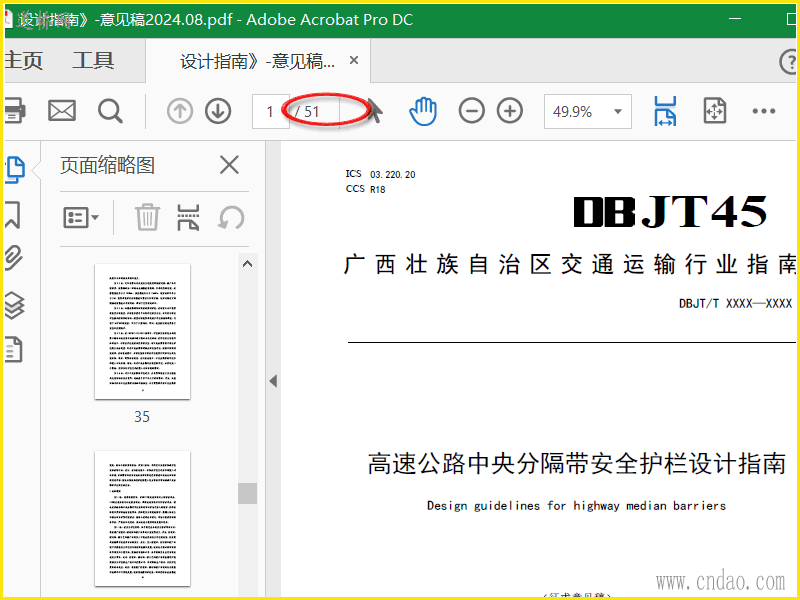The image size is (800, 600).
Task: Open more tools ellipsis menu
Action: (764, 111)
